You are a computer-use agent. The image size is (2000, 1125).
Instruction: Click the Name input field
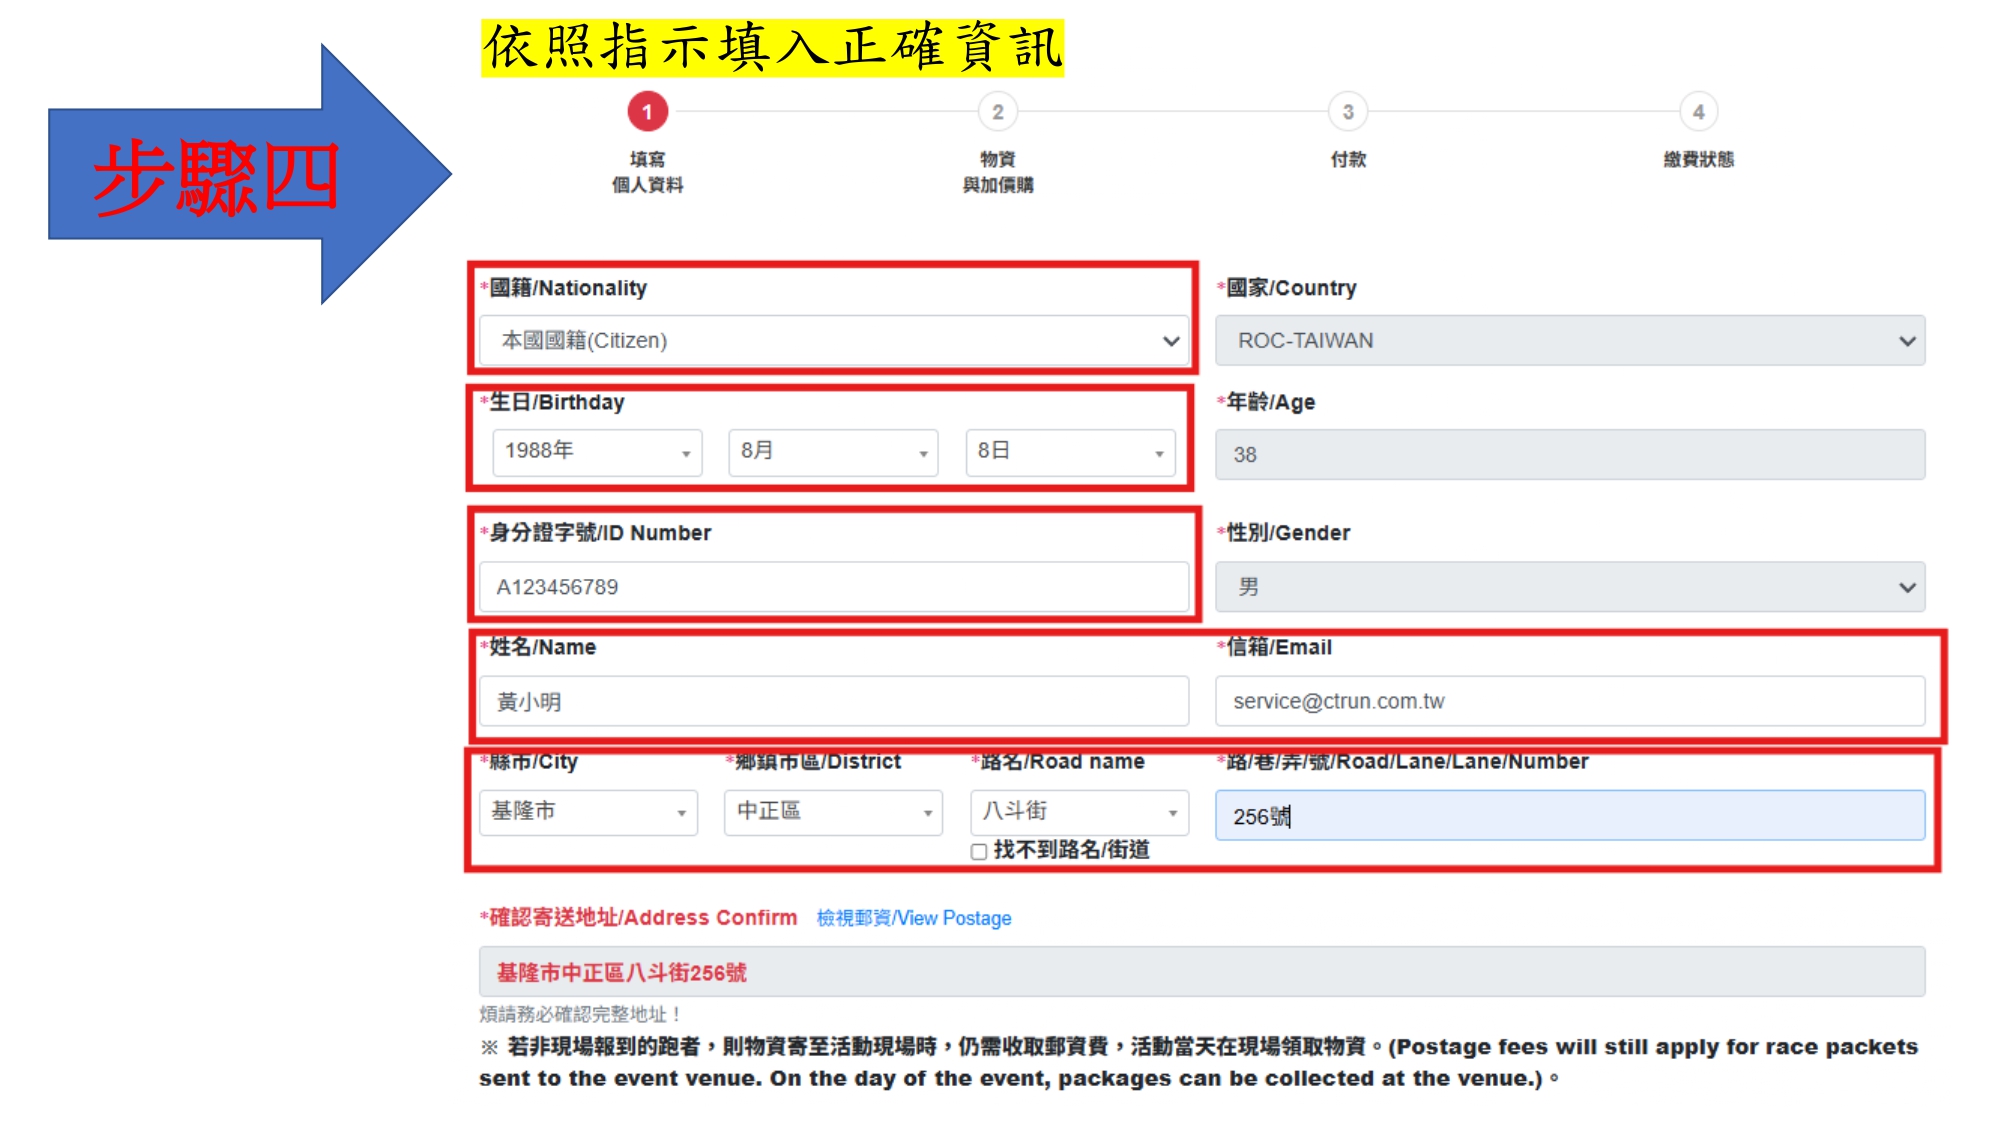(x=833, y=702)
